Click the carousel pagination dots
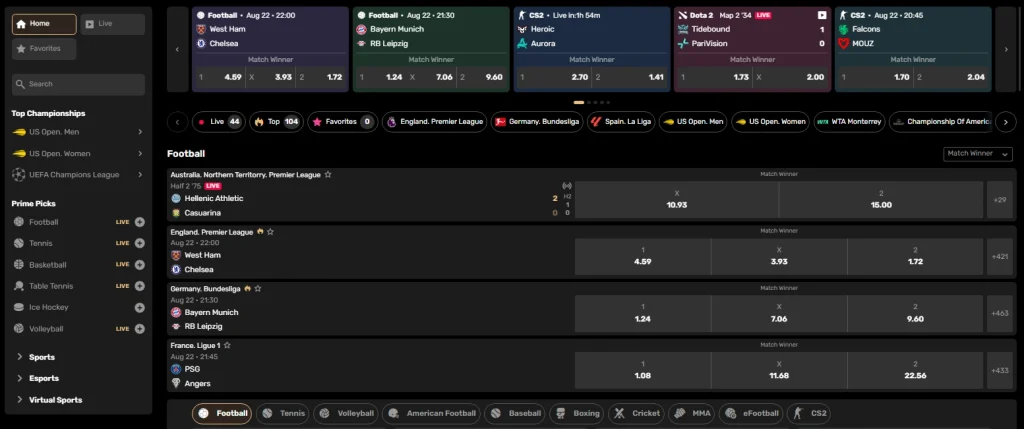 590,102
